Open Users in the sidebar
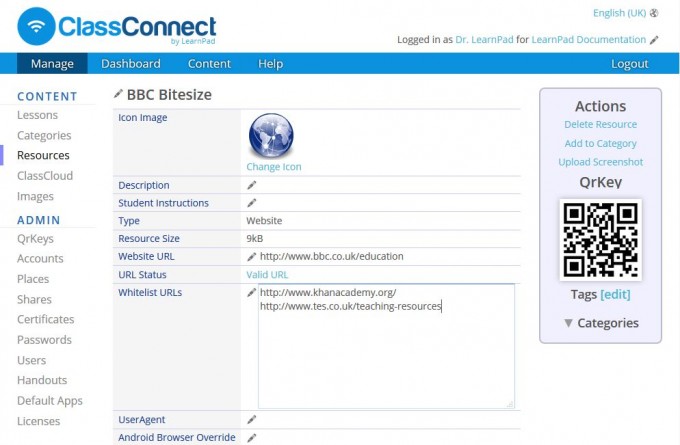 (x=32, y=360)
